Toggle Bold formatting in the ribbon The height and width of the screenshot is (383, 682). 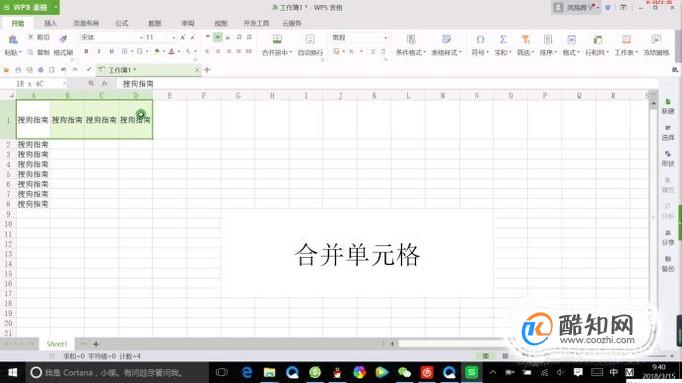(86, 51)
